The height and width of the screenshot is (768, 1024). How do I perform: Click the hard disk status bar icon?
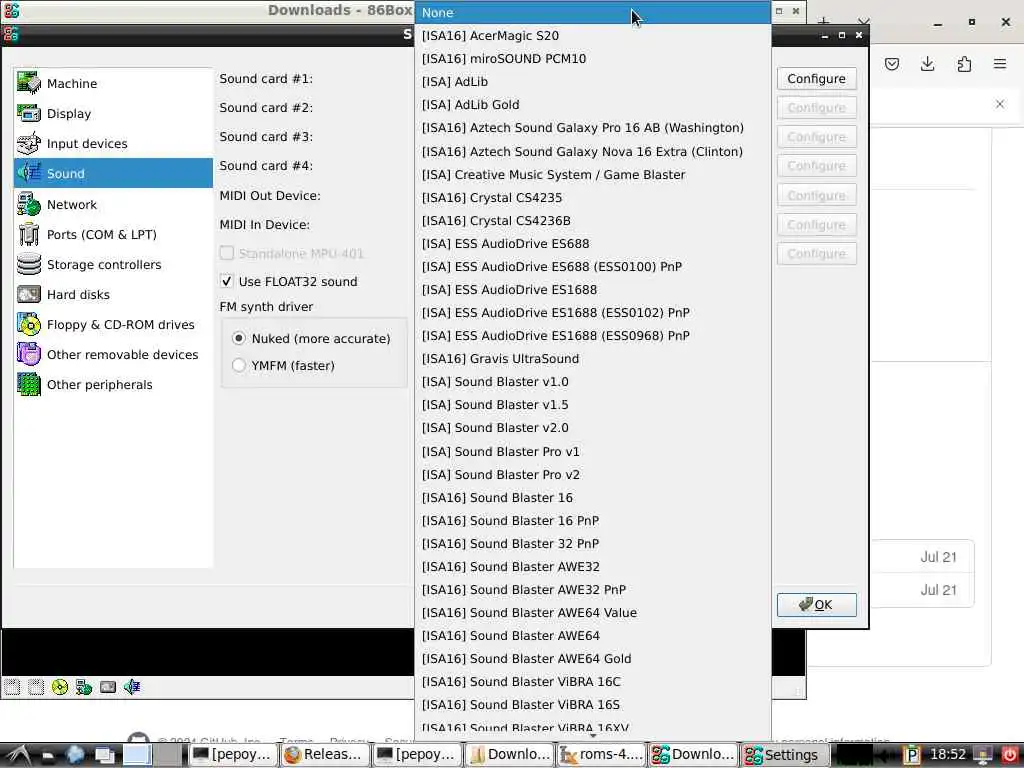click(x=108, y=687)
